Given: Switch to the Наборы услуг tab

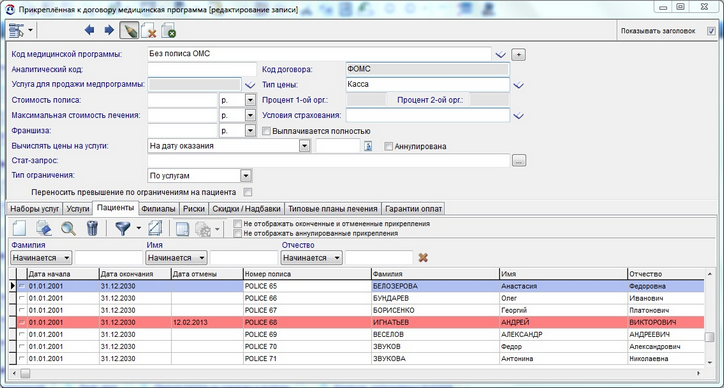Looking at the screenshot, I should pos(35,209).
